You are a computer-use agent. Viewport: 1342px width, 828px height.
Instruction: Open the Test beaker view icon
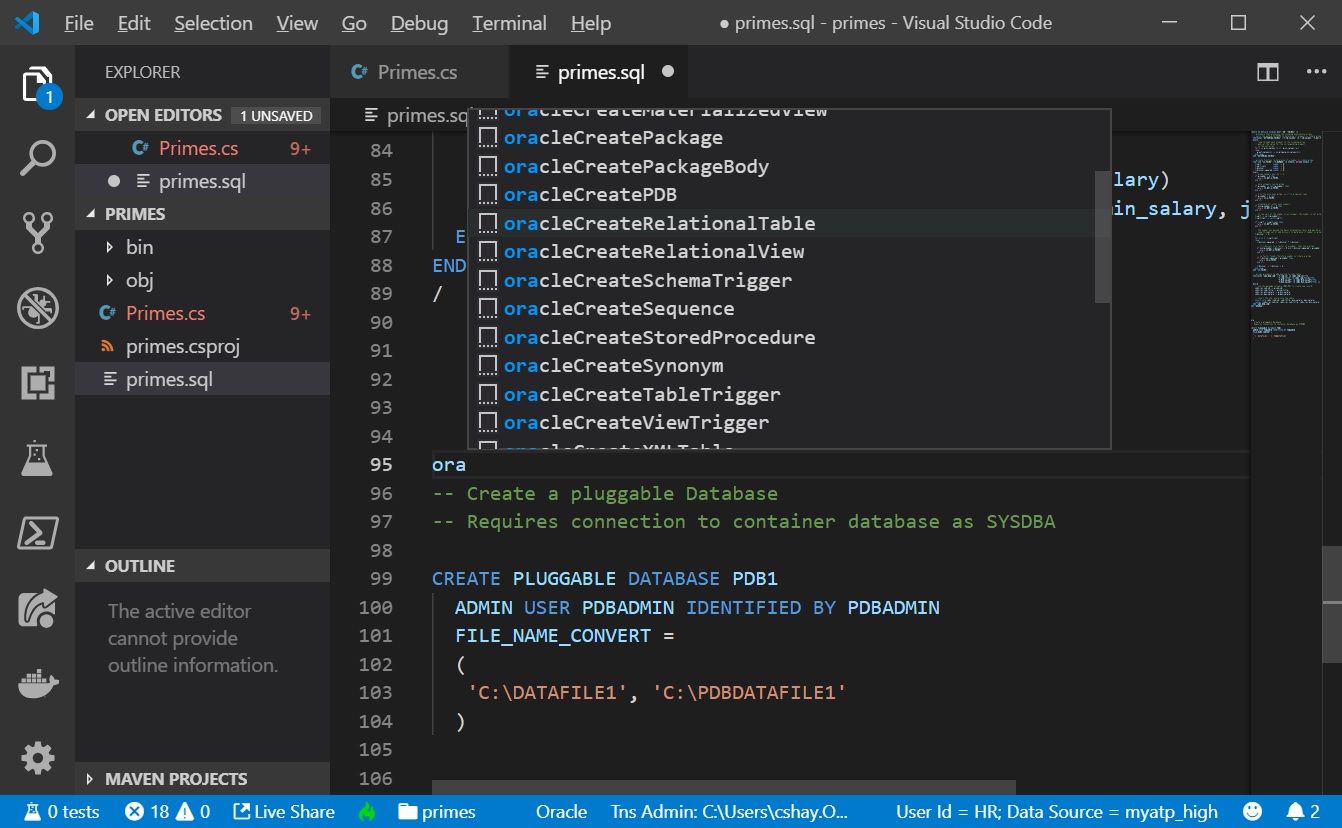(37, 458)
